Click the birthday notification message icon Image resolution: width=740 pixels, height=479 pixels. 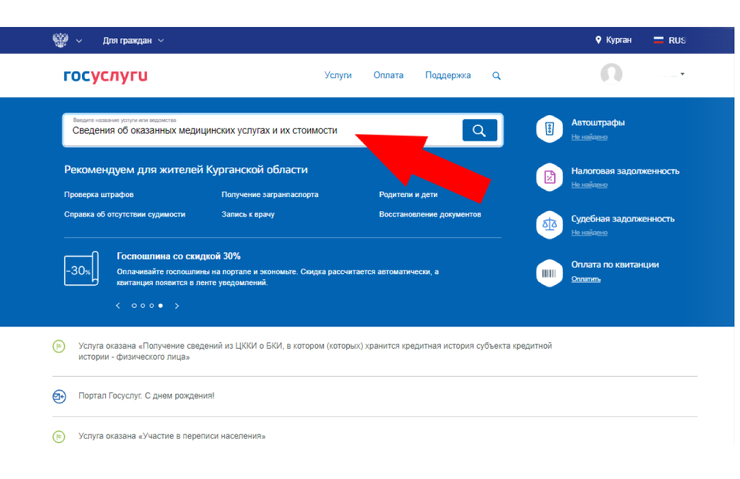59,396
